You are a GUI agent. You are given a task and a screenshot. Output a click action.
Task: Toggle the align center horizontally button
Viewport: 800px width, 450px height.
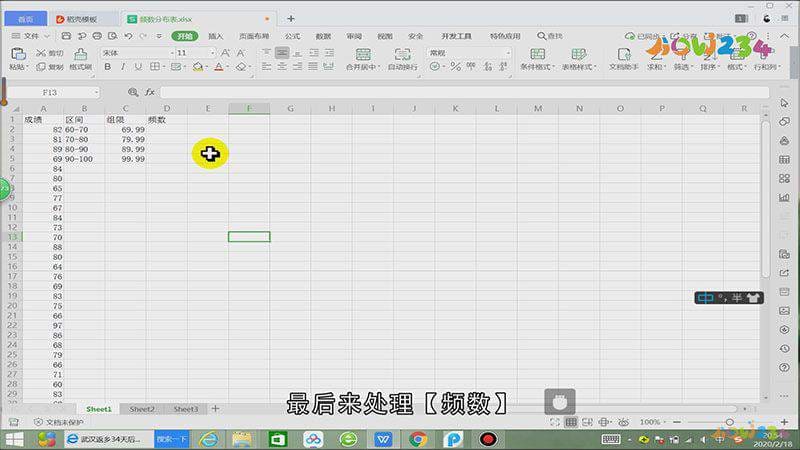[x=282, y=67]
